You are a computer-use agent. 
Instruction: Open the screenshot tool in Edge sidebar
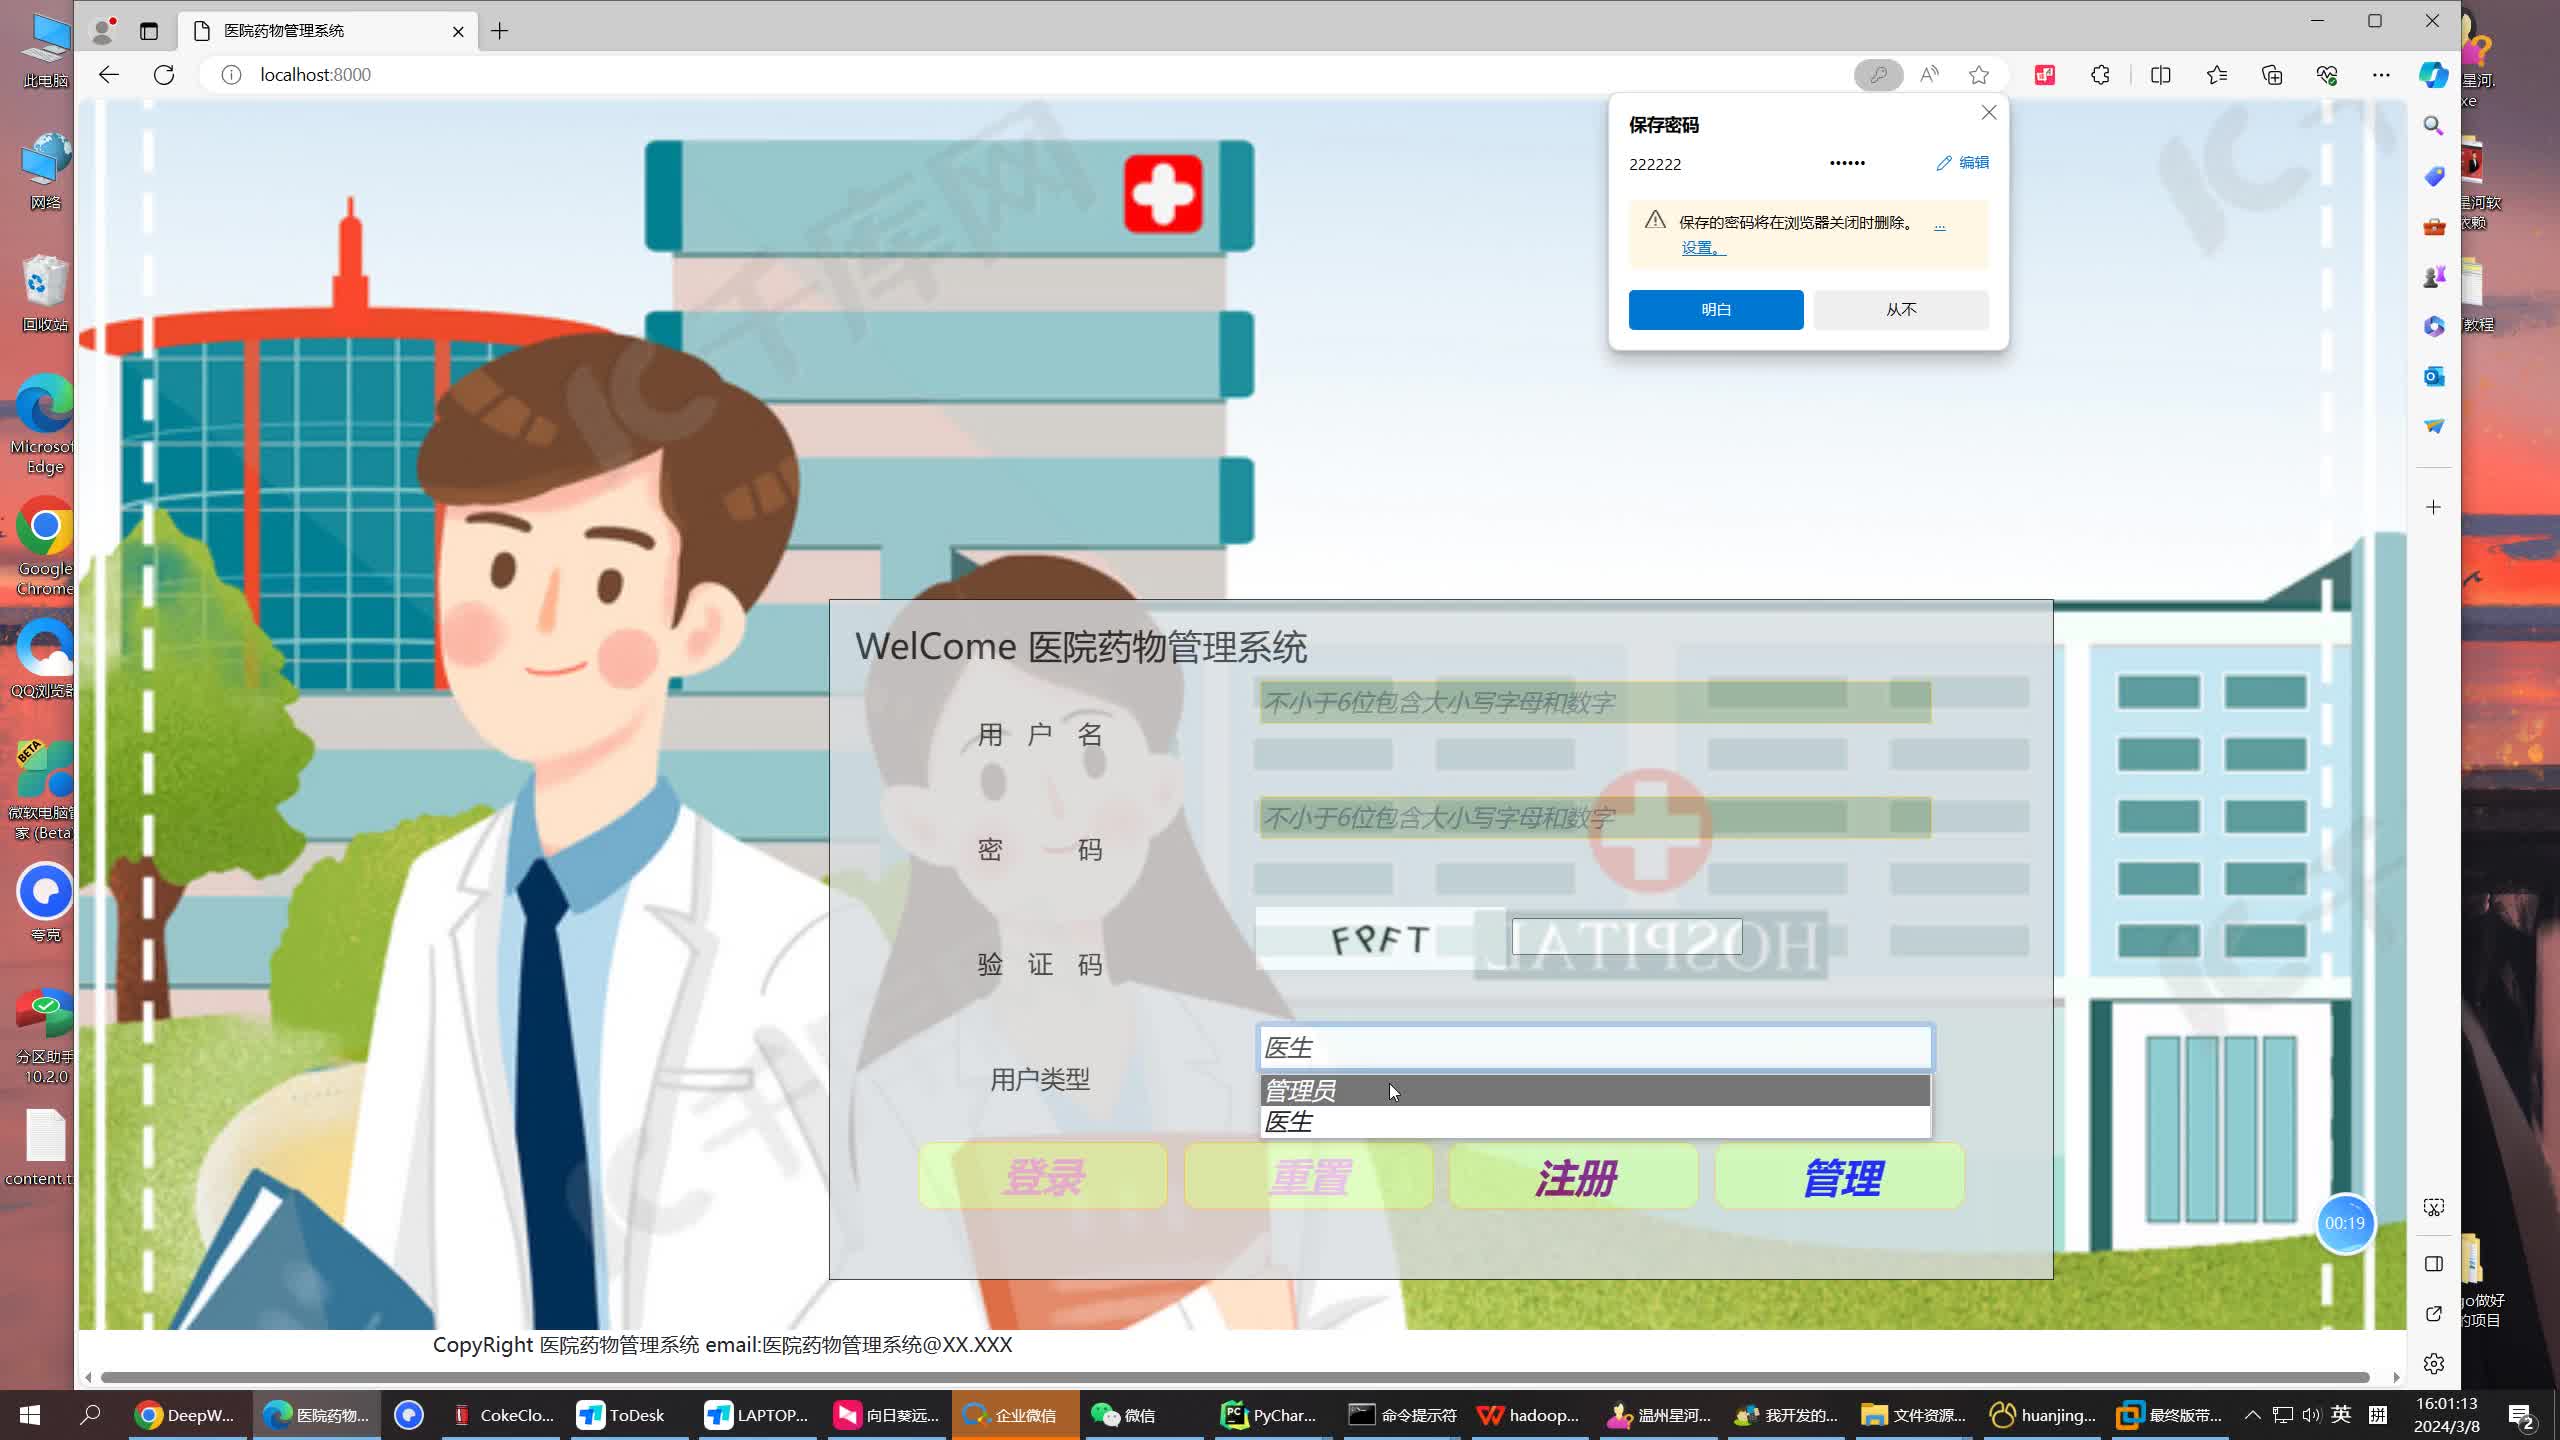2434,1207
